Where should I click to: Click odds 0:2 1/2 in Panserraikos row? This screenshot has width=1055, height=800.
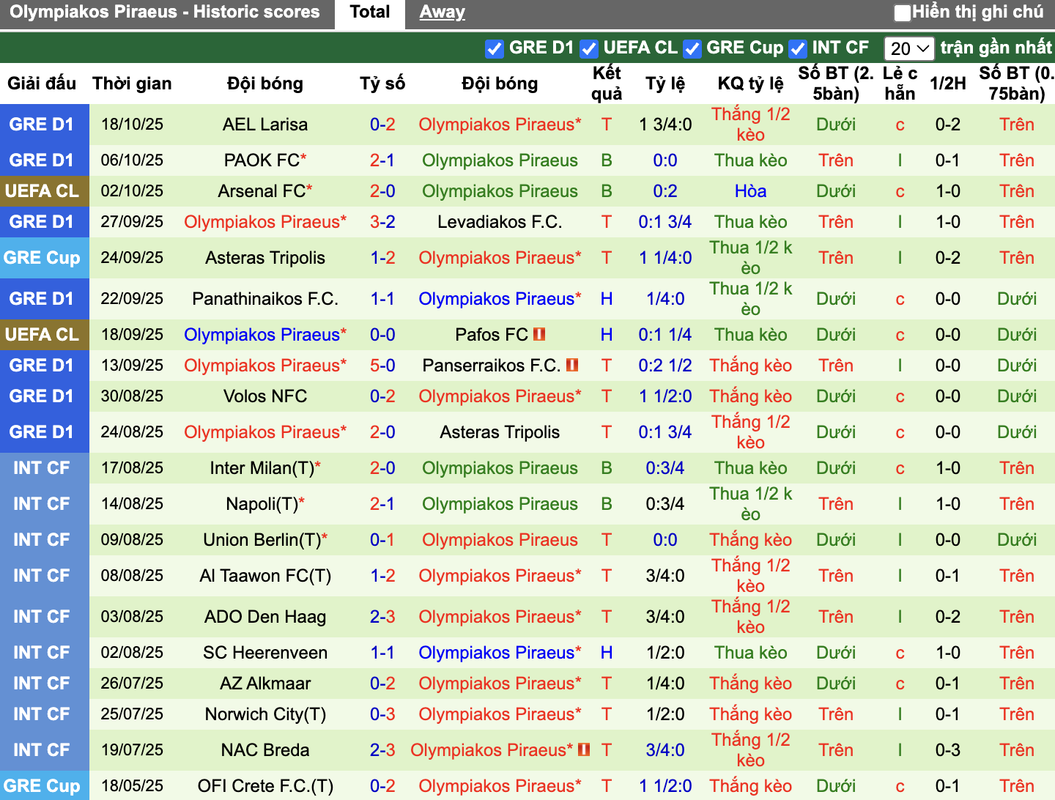[665, 365]
